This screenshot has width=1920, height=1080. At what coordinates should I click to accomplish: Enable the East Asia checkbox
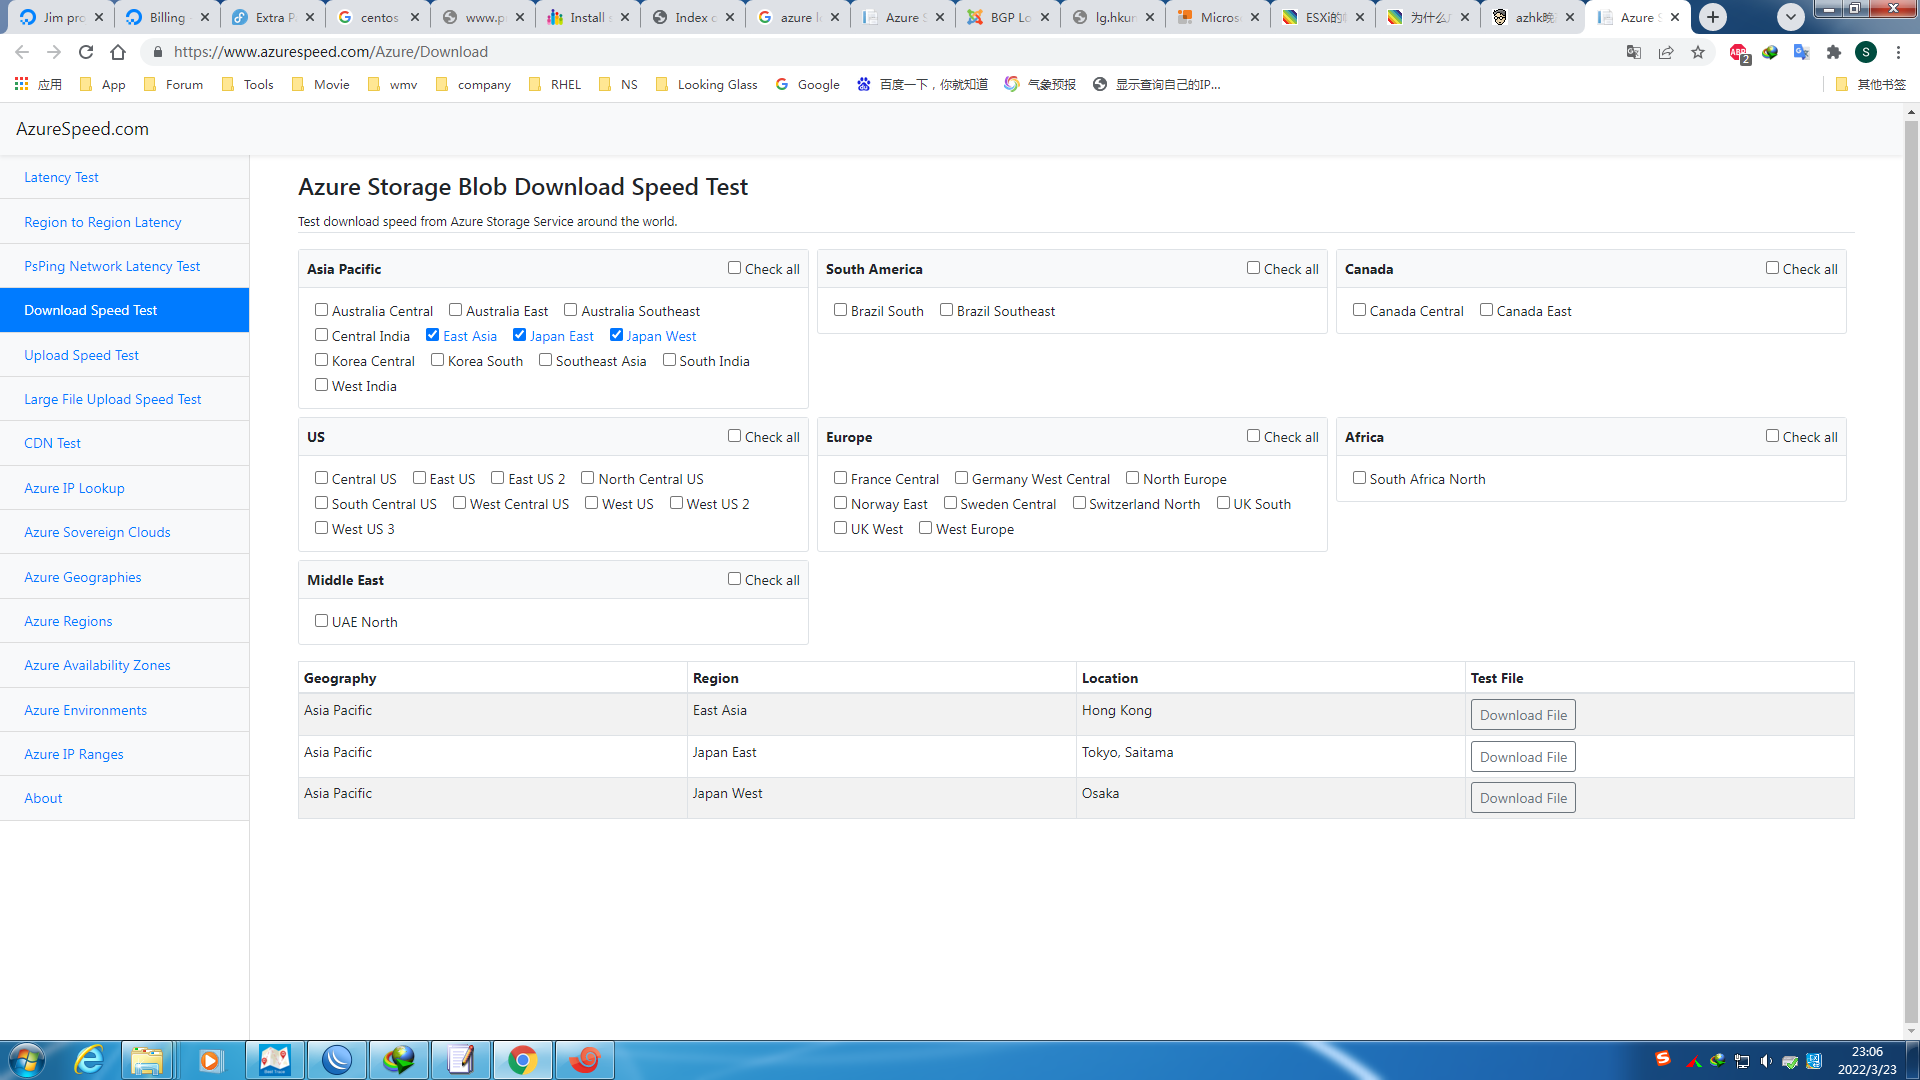(433, 335)
